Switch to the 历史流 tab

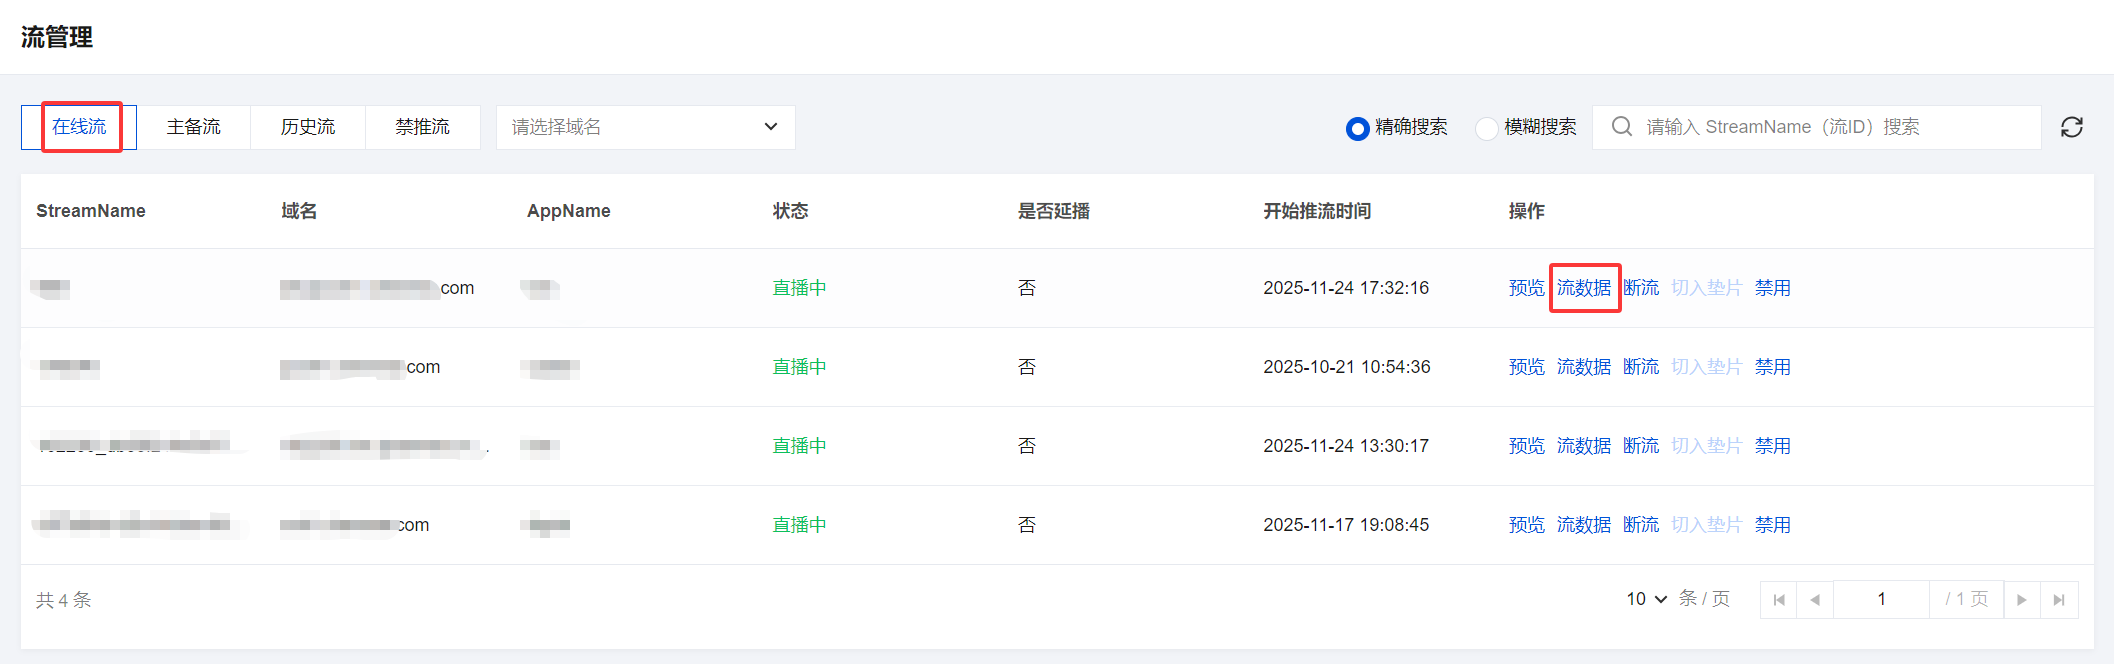(x=308, y=127)
